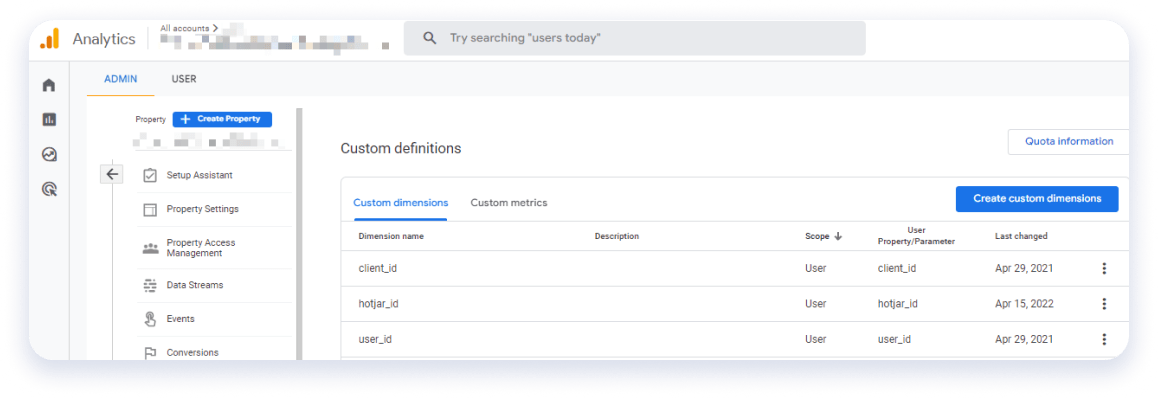Image resolution: width=1158 pixels, height=398 pixels.
Task: Click the Conversions flag icon
Action: click(150, 353)
